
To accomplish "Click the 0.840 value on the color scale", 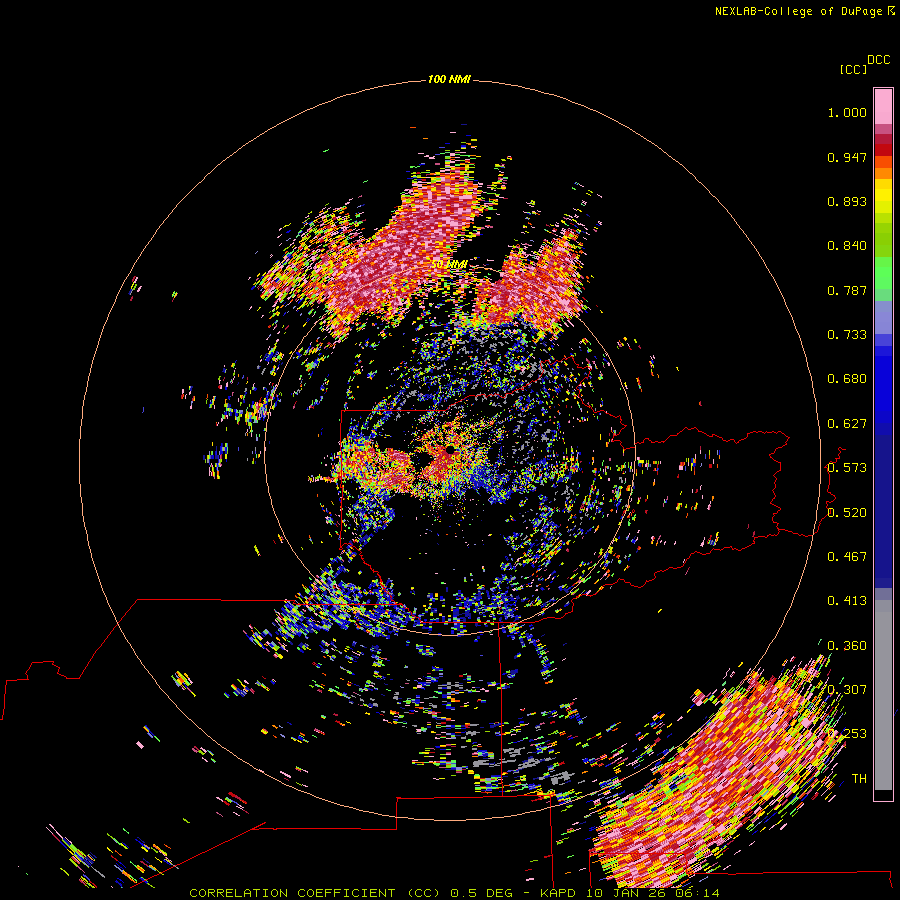I will coord(847,246).
